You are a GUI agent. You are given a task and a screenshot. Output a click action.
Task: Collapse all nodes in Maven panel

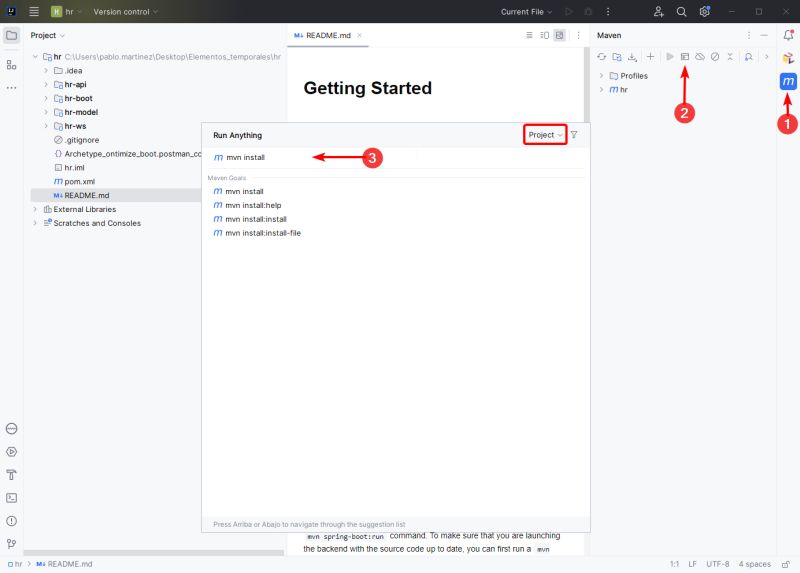[x=730, y=57]
